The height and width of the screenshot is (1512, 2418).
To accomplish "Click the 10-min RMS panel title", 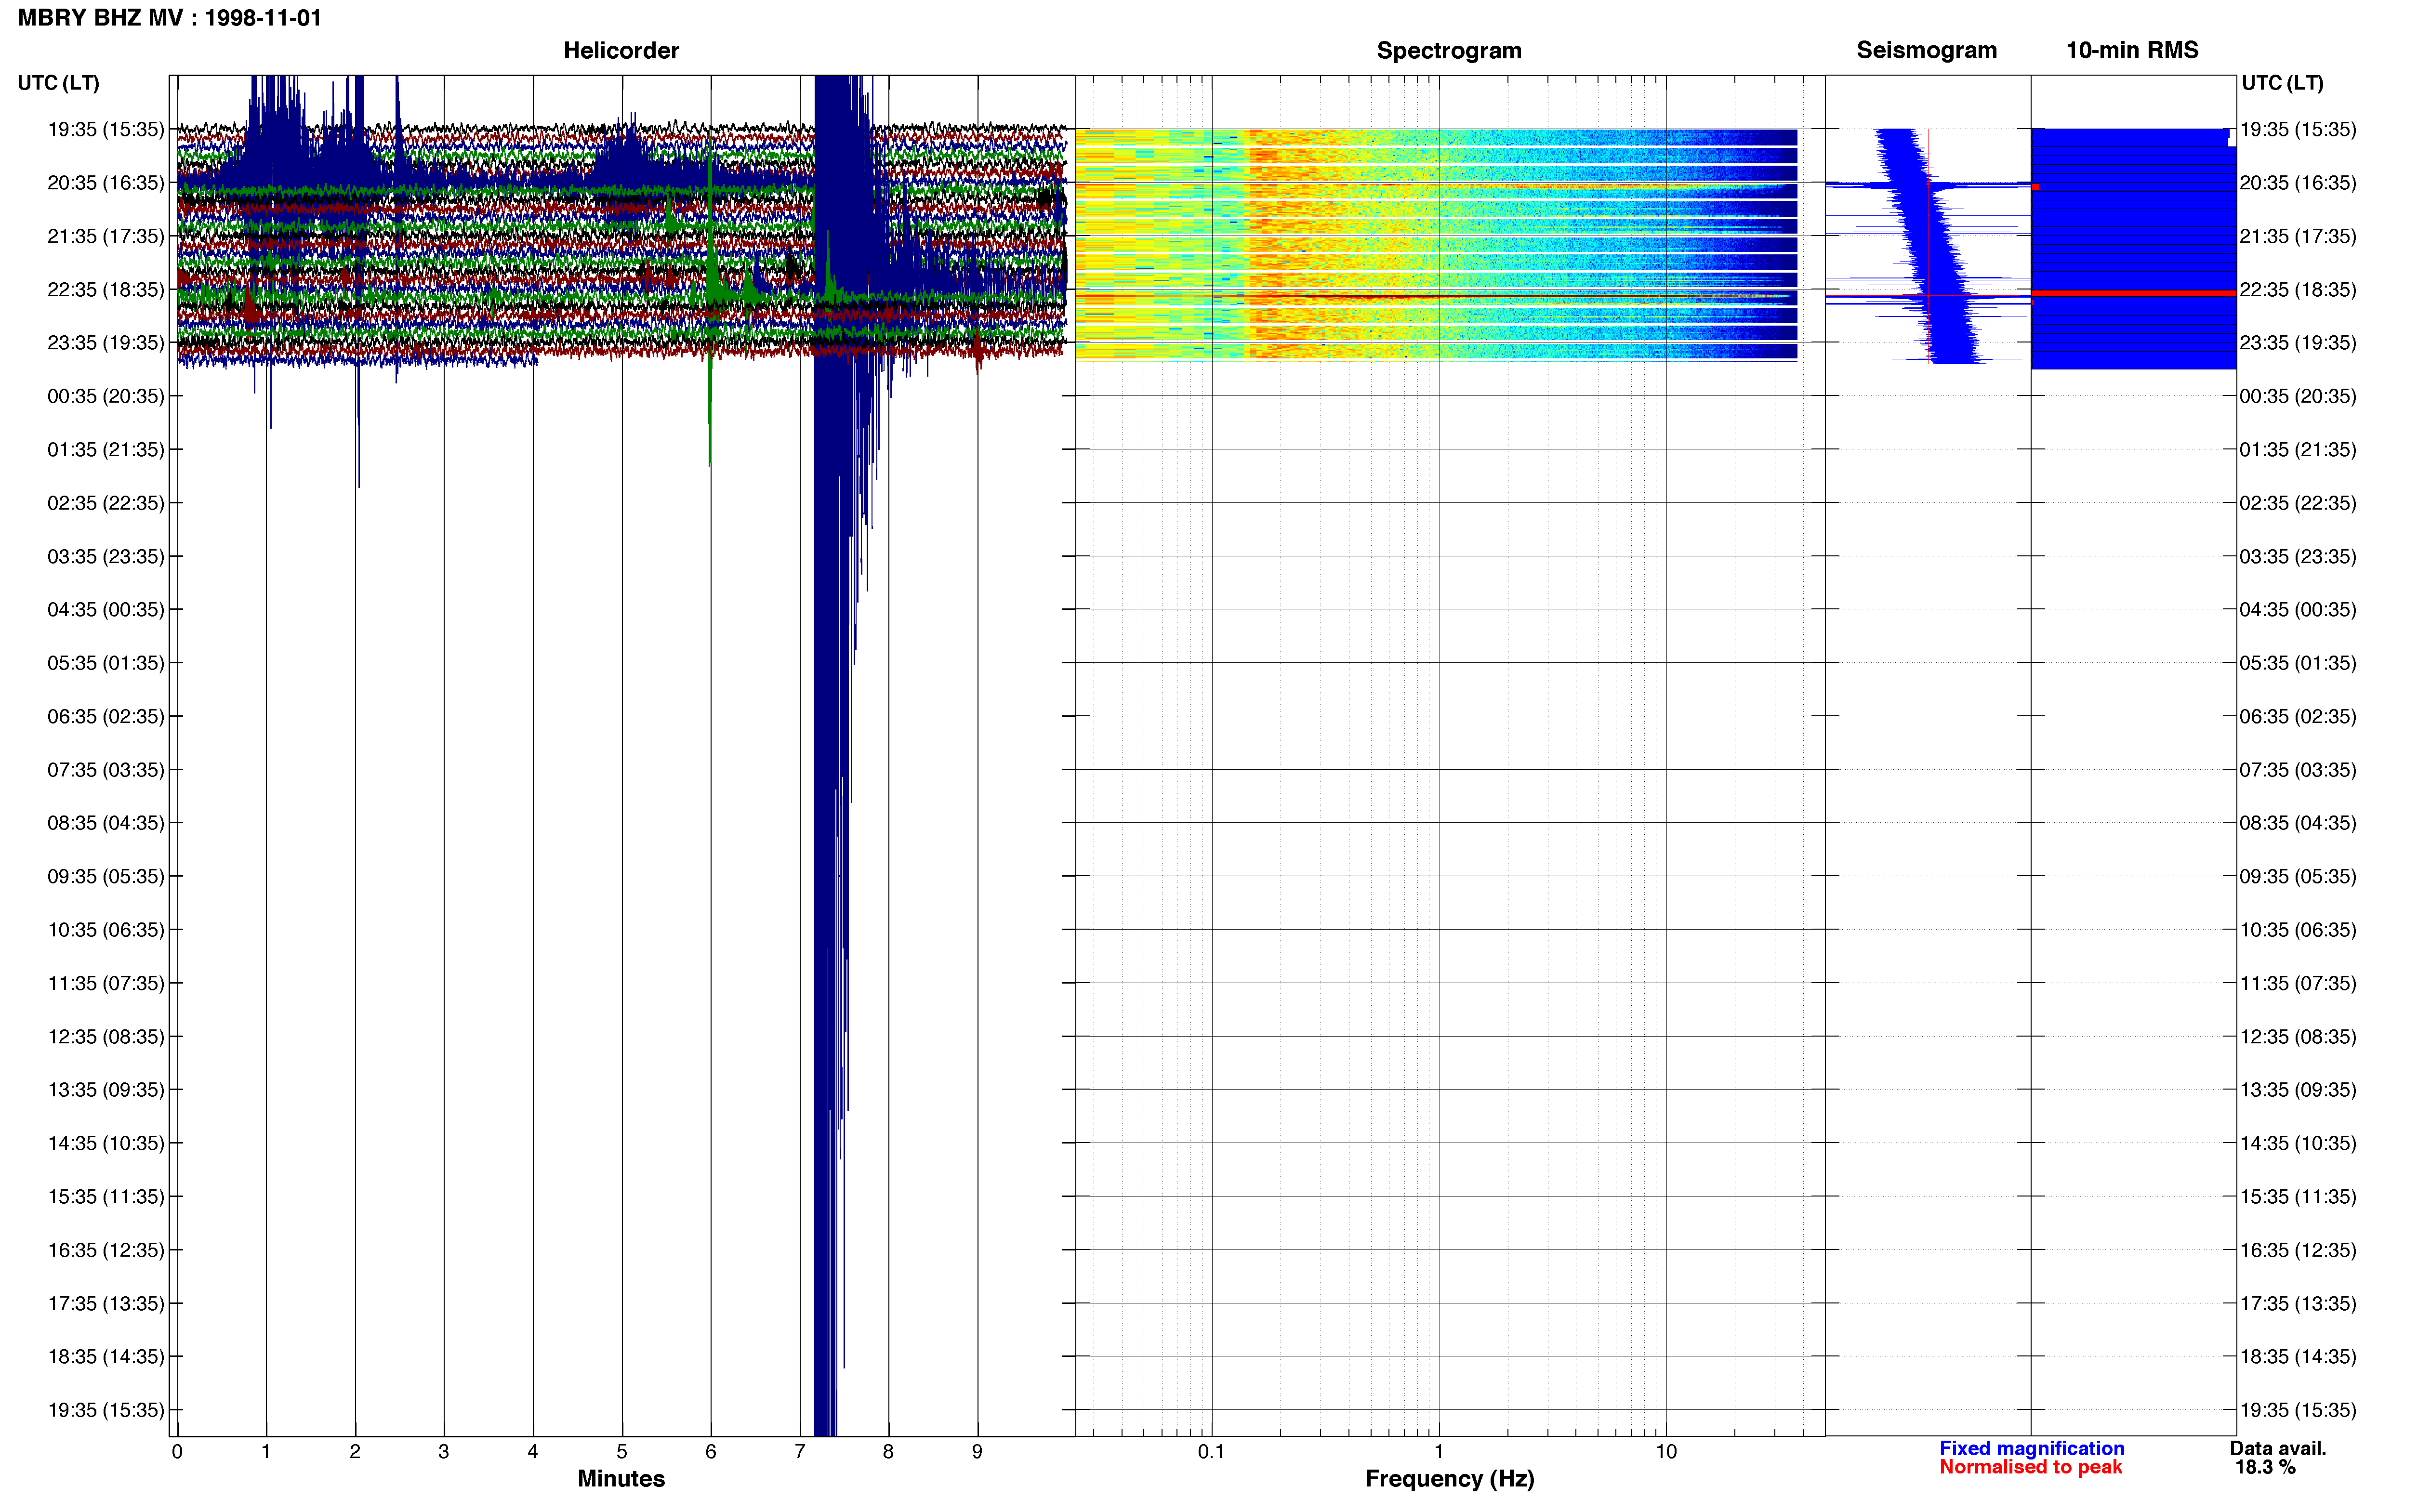I will click(x=2132, y=50).
